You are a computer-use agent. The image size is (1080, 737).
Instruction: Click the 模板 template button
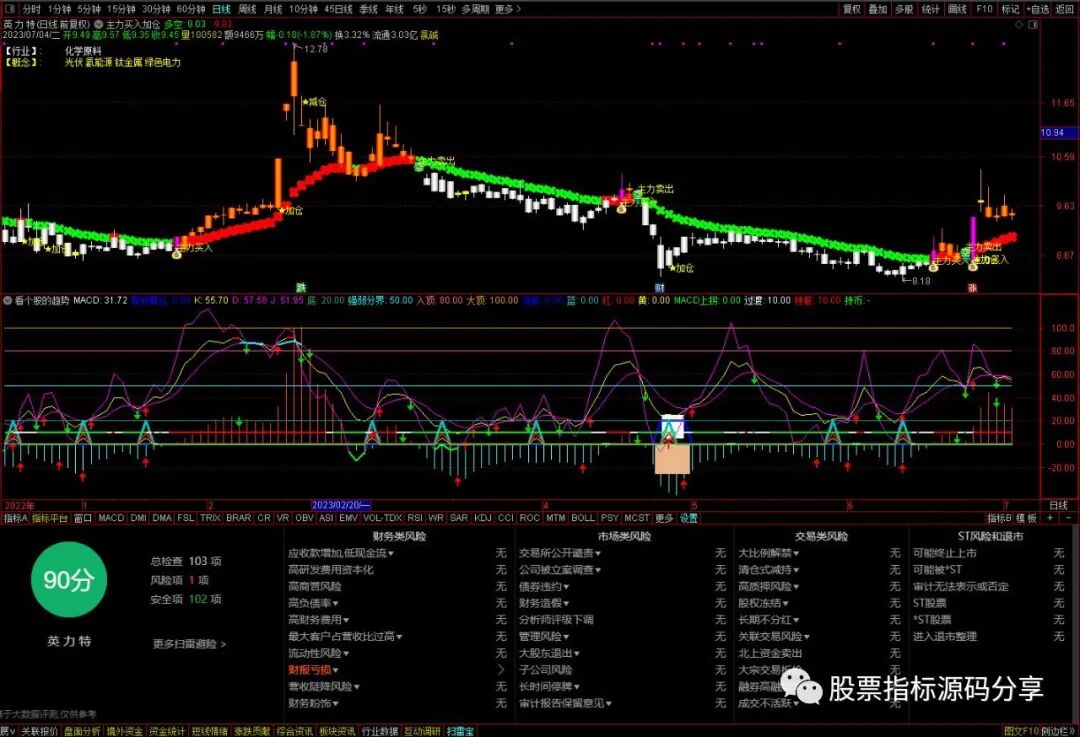pos(1026,518)
